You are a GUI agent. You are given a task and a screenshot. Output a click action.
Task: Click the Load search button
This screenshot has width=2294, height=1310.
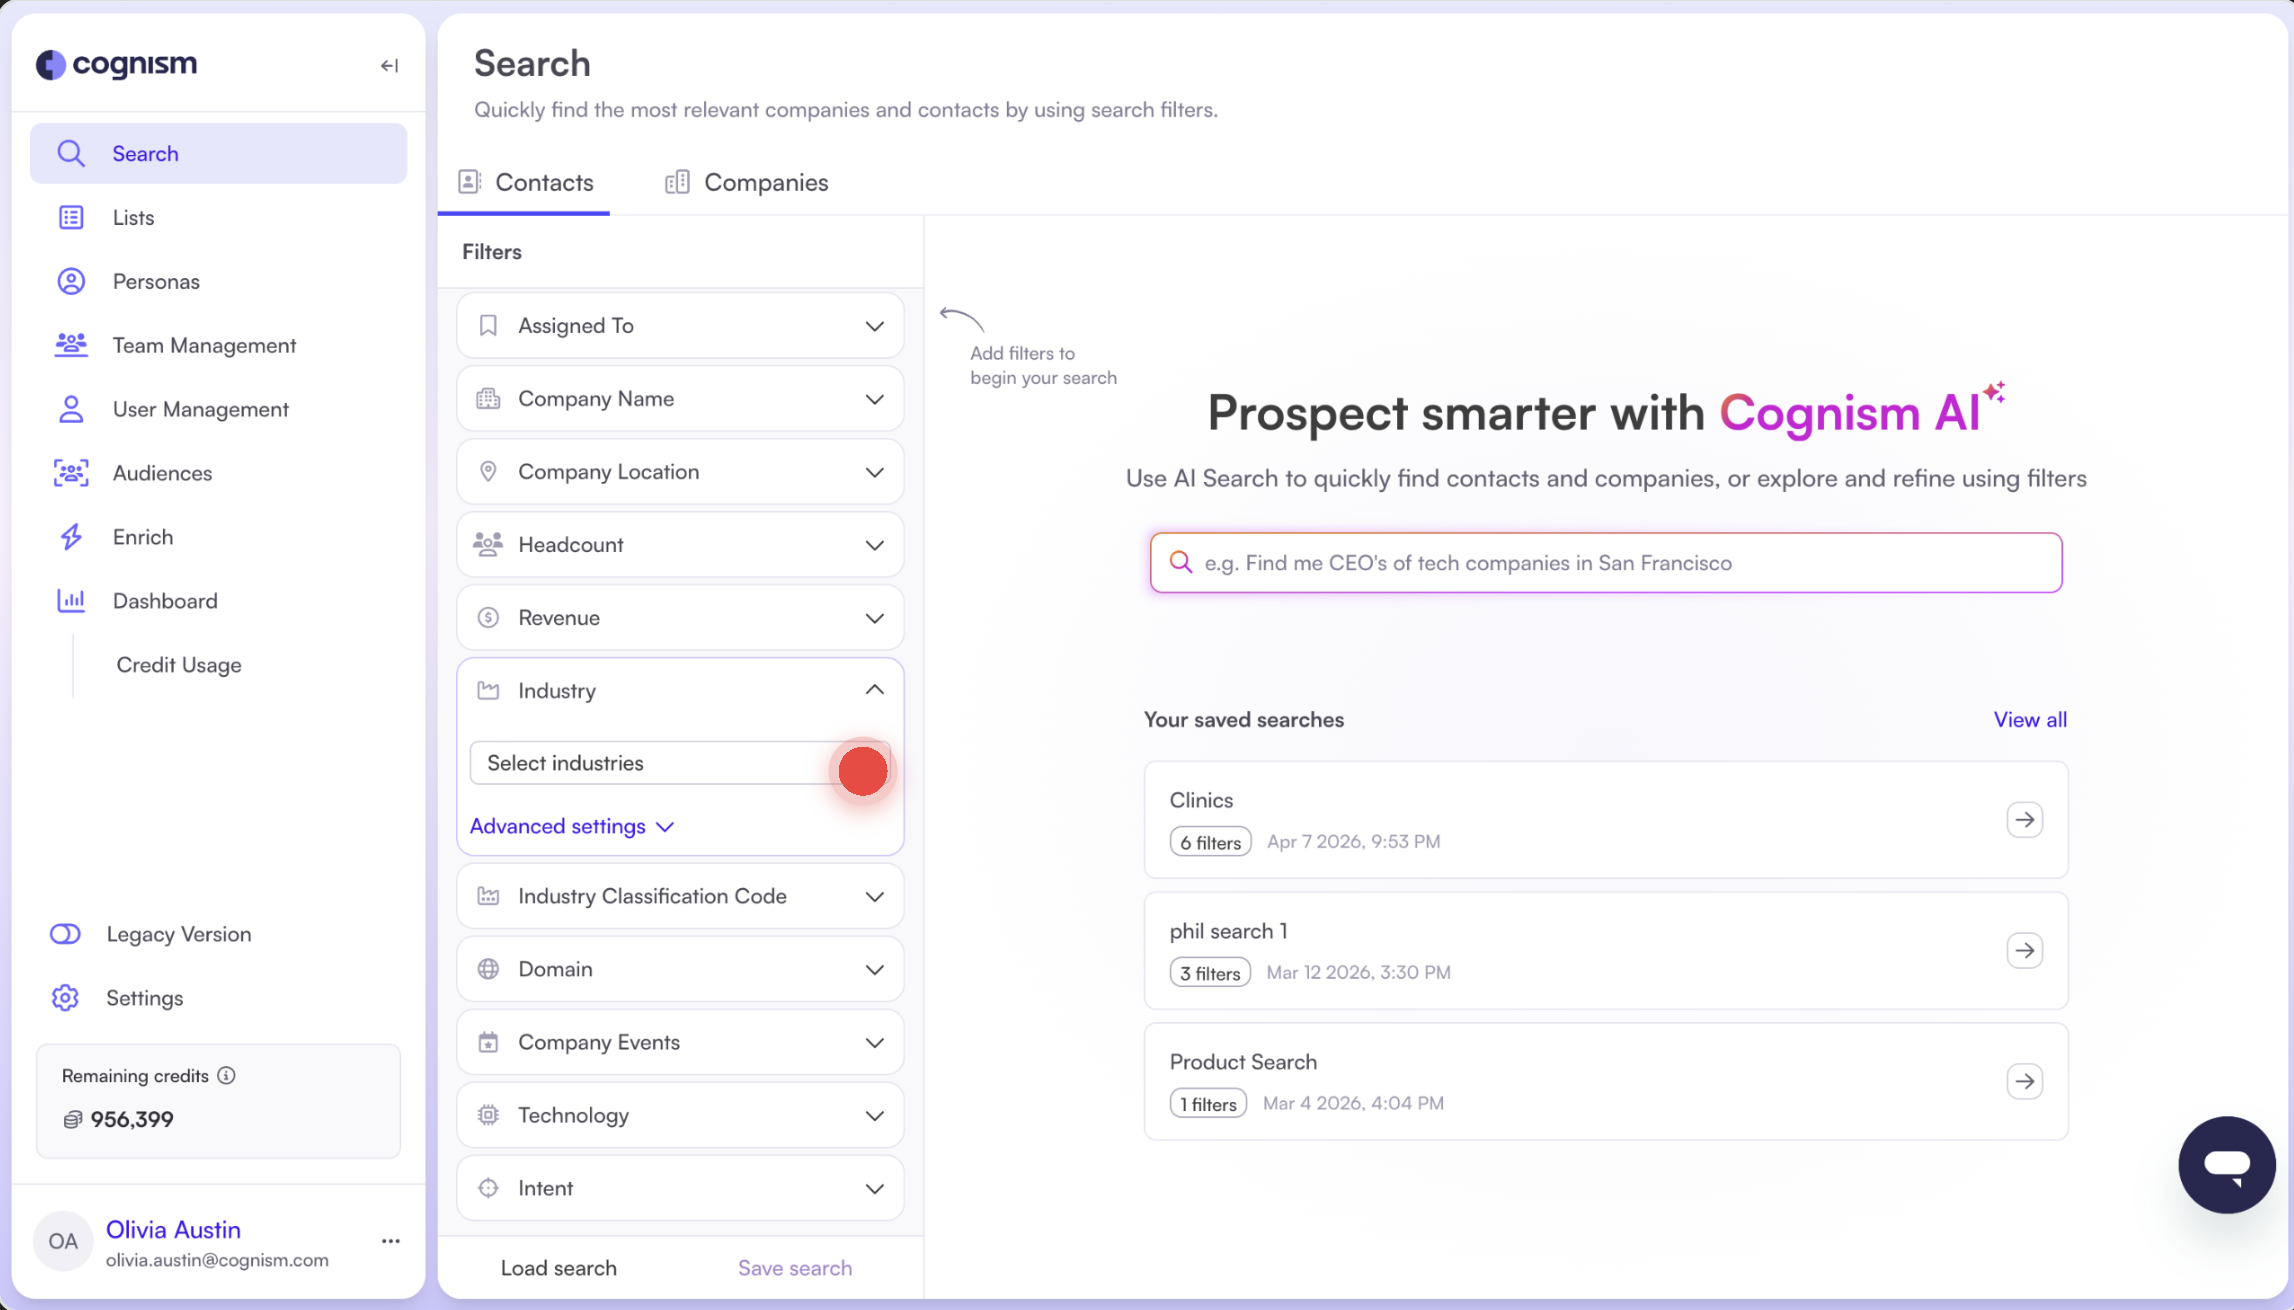pos(558,1268)
